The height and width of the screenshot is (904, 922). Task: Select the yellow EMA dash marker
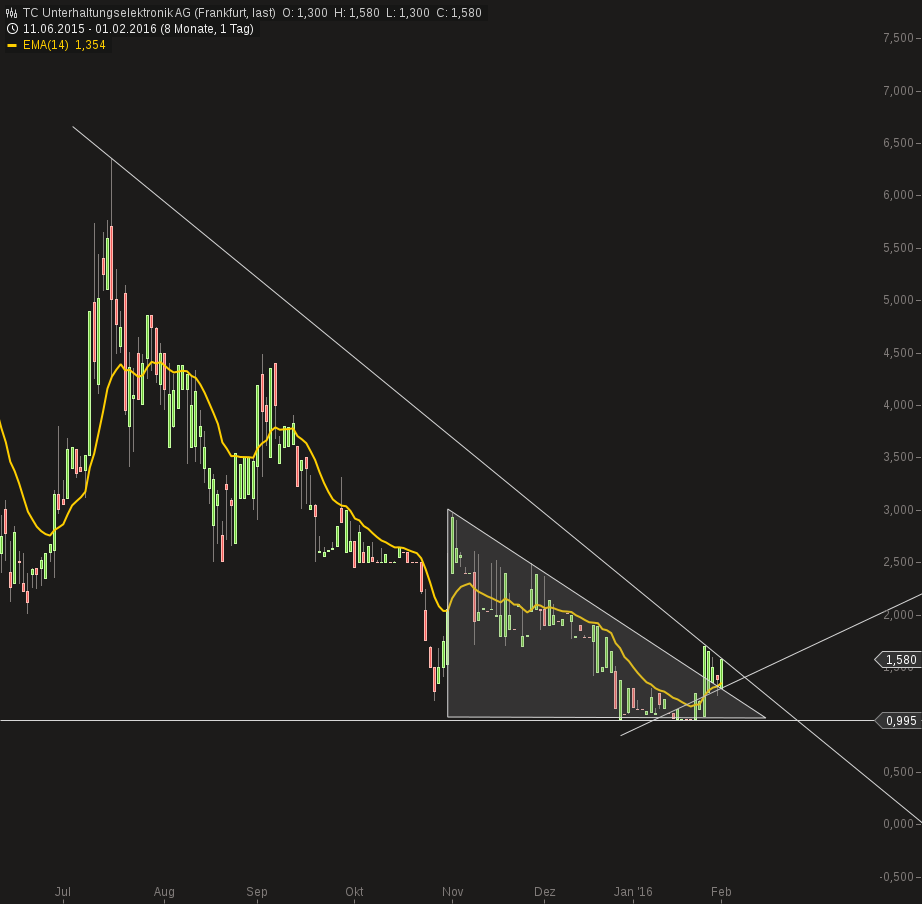(11, 44)
